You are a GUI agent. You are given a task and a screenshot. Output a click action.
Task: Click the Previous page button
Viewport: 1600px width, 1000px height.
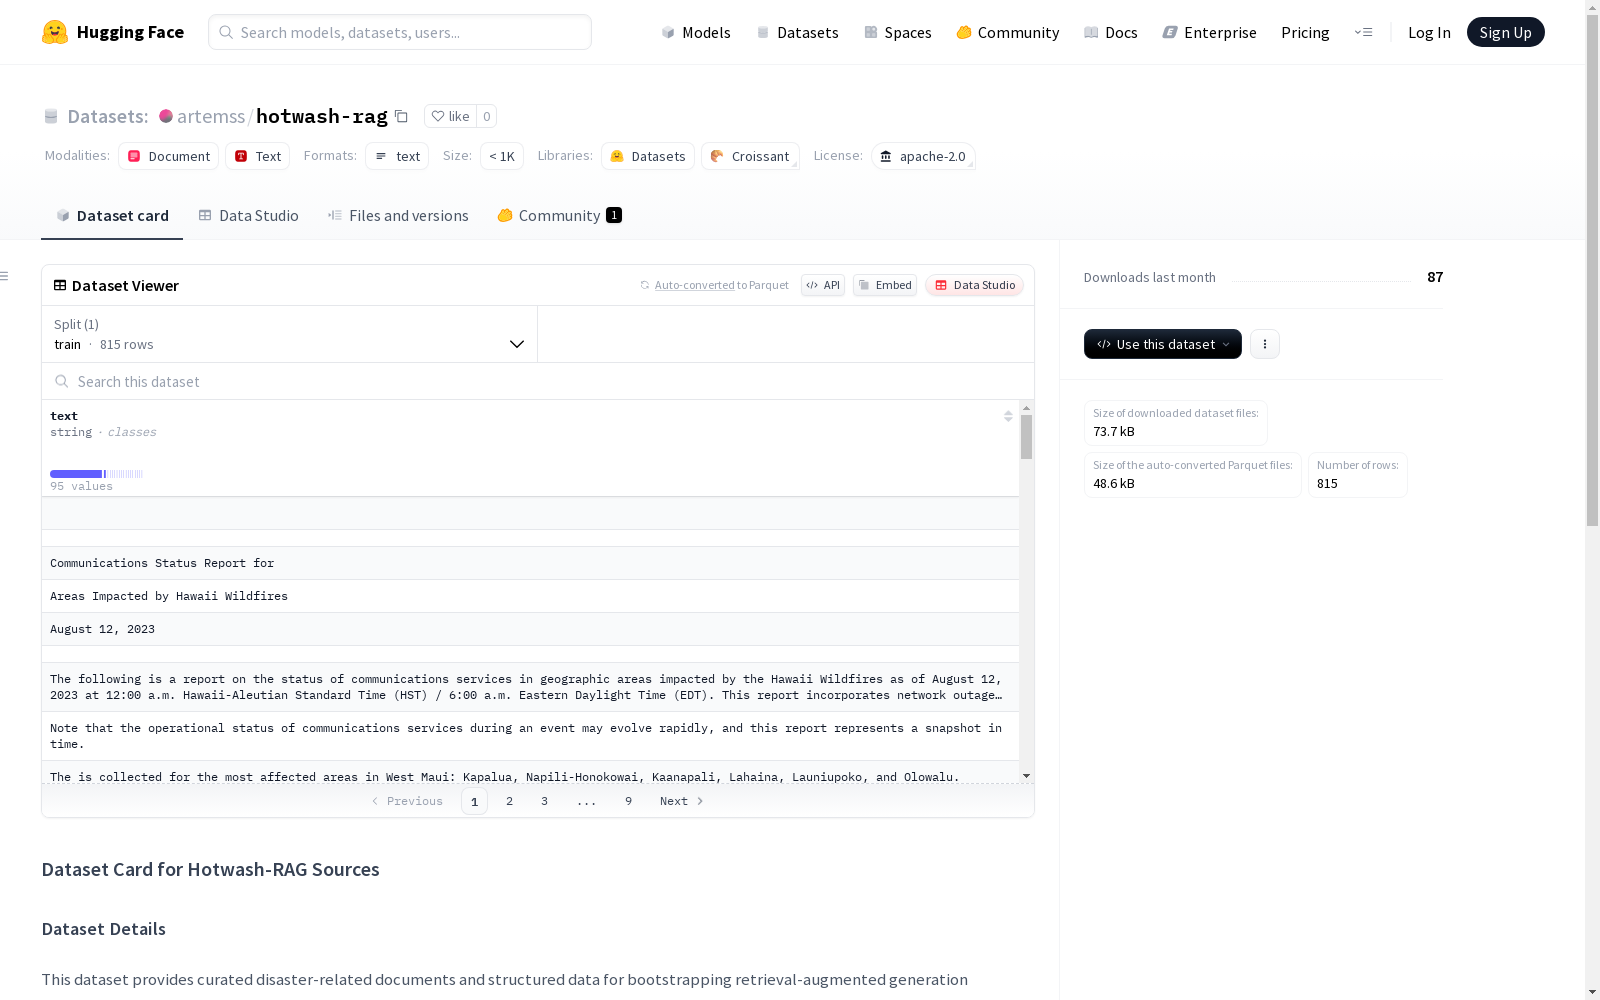click(x=407, y=801)
